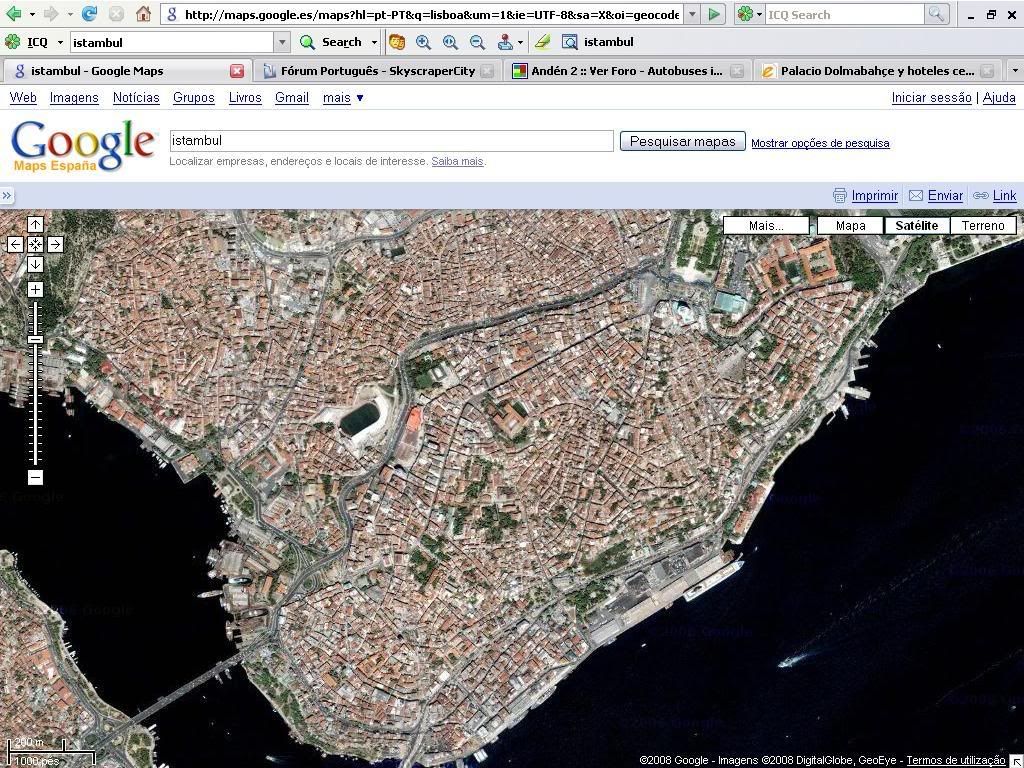Switch map view to Terreno
Viewport: 1024px width, 768px height.
point(982,225)
